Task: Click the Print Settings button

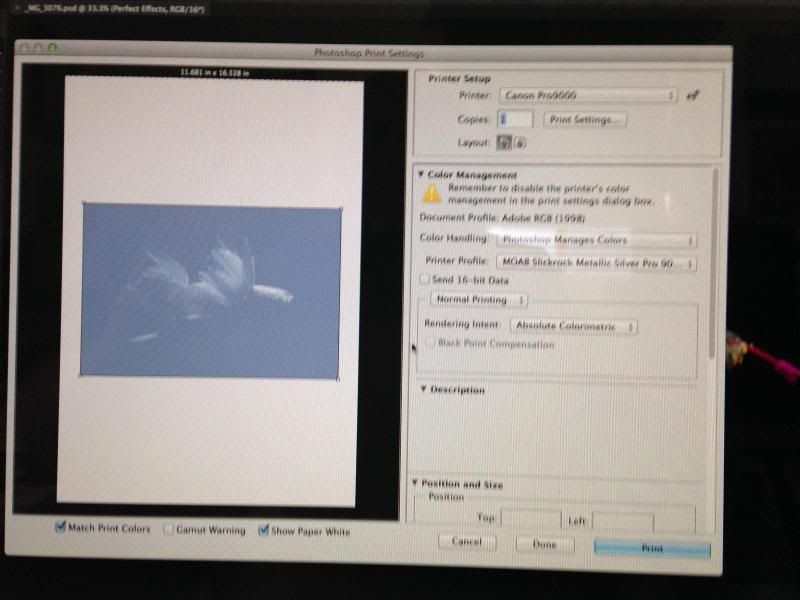Action: 585,119
